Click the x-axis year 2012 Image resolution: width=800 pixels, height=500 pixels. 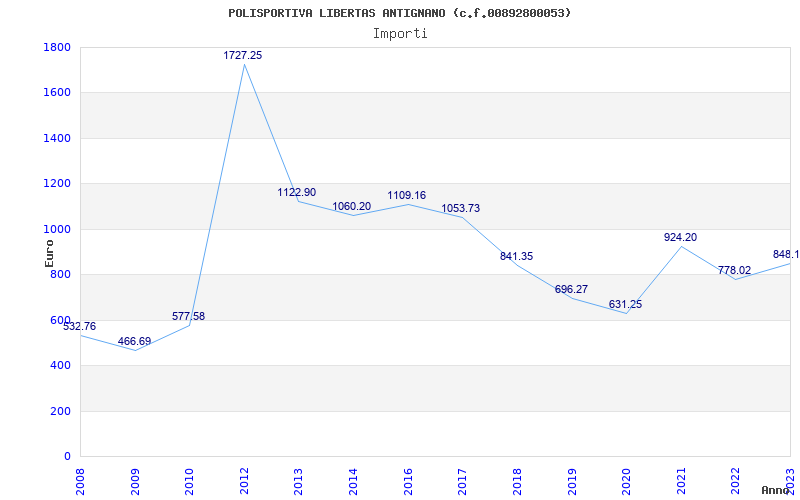coord(244,482)
